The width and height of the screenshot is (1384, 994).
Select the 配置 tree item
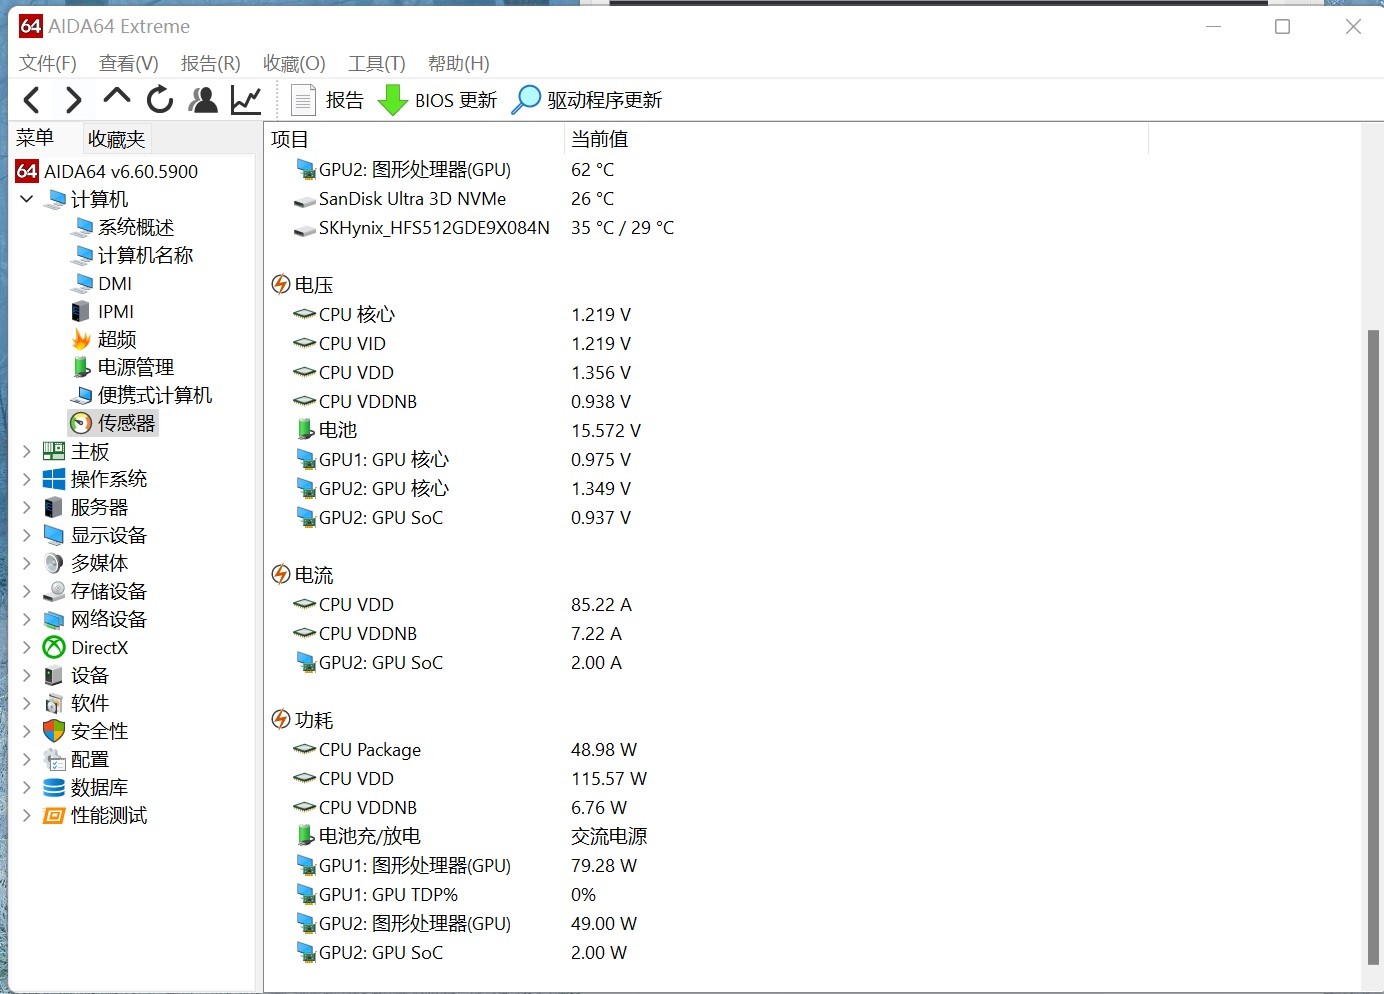(90, 759)
